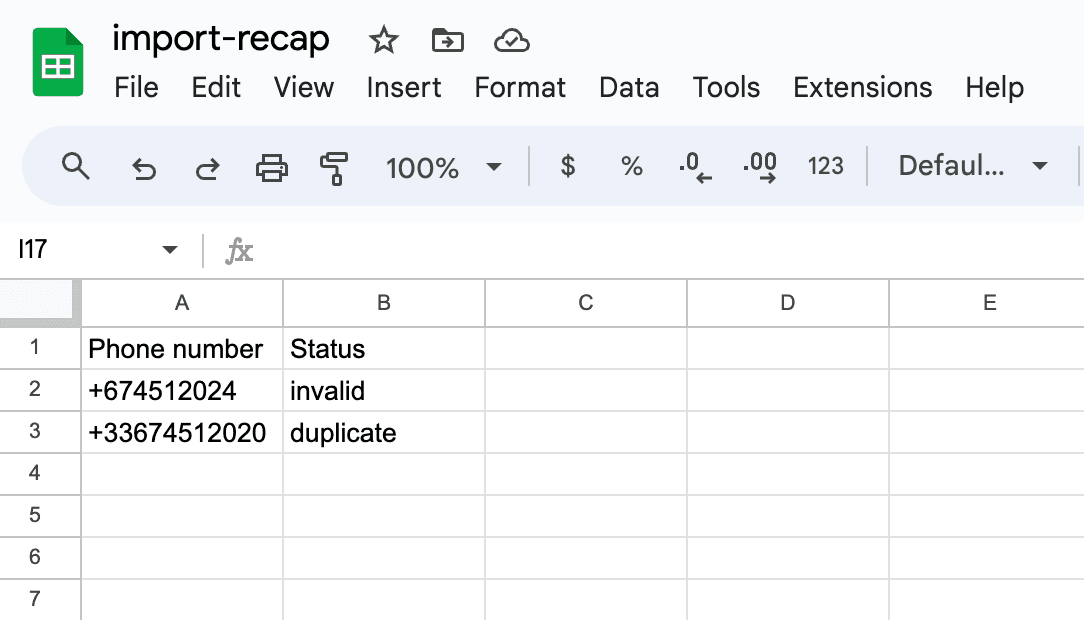Screen dimensions: 1084x620
Task: Decrease decimal places
Action: pos(695,166)
